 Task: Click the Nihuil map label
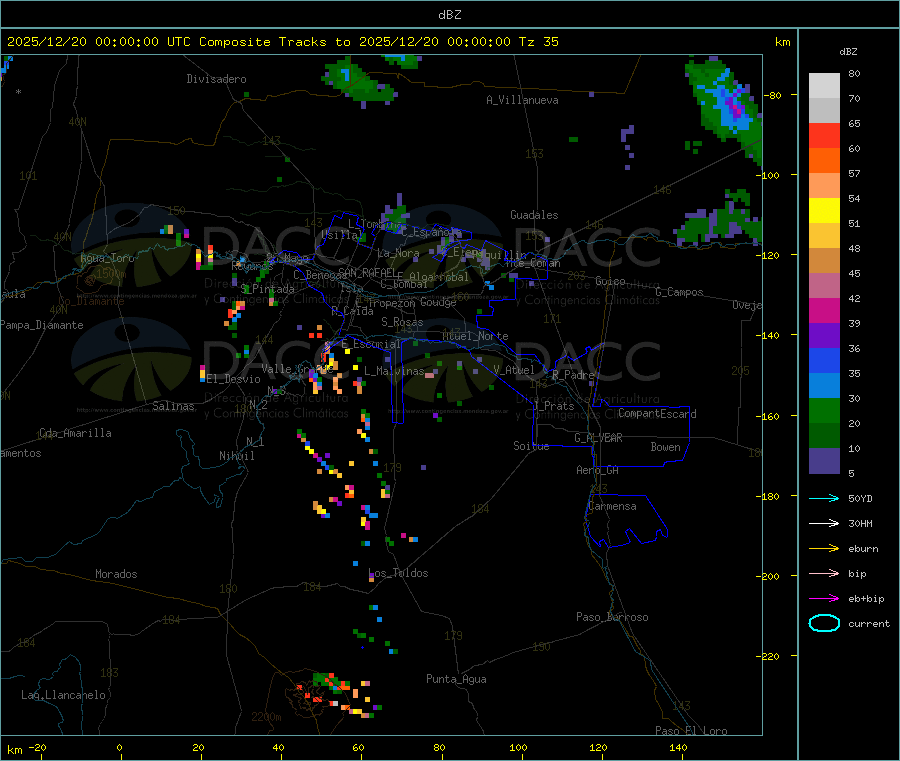(237, 456)
